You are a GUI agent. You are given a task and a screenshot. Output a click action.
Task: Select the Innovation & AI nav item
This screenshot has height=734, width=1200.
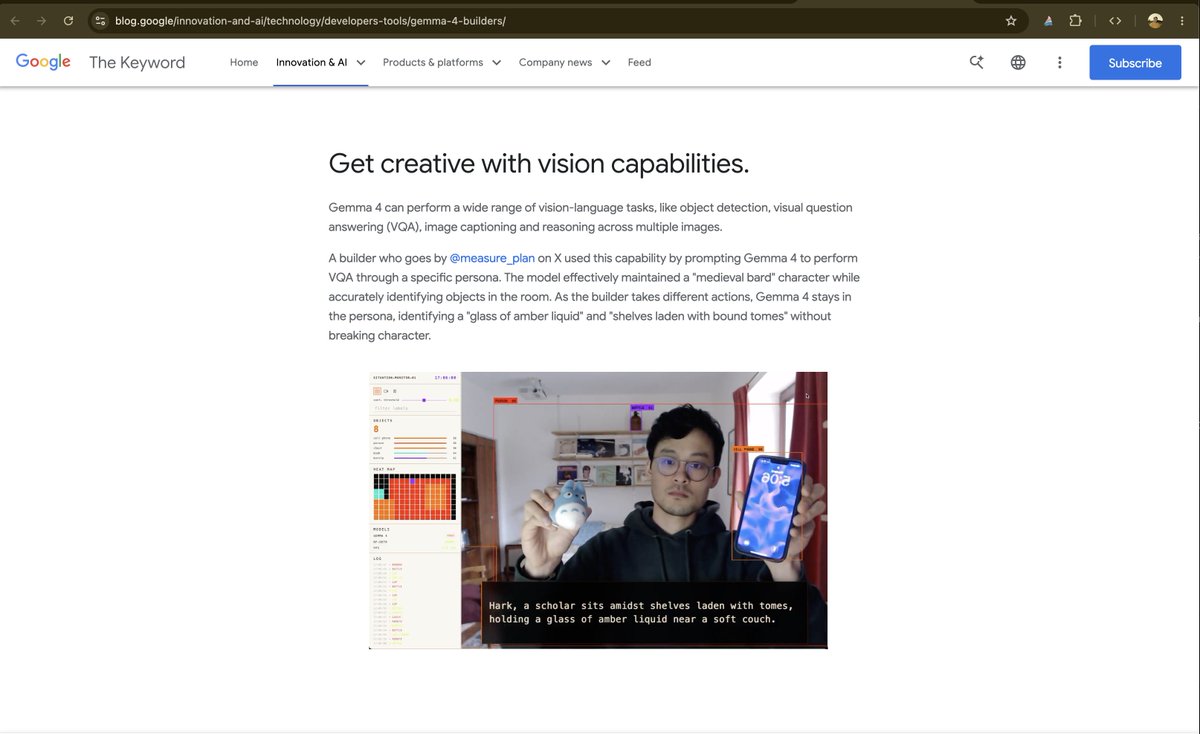click(x=312, y=62)
